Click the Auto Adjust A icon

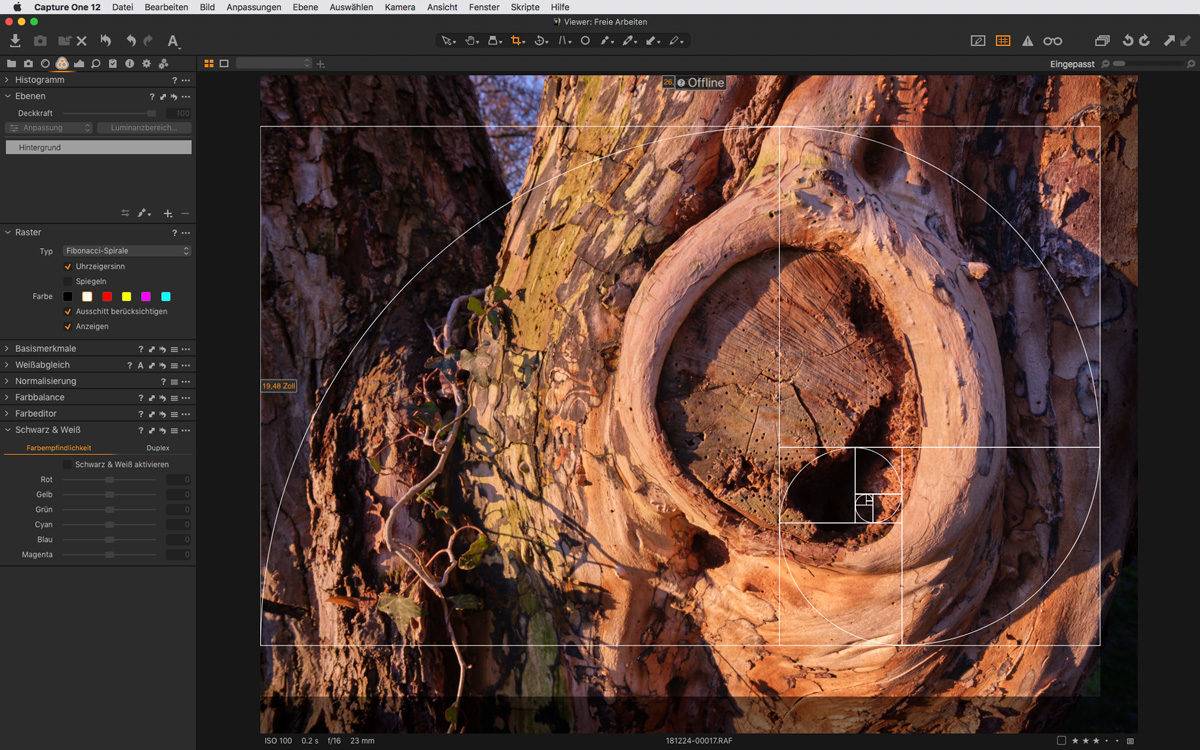point(173,41)
